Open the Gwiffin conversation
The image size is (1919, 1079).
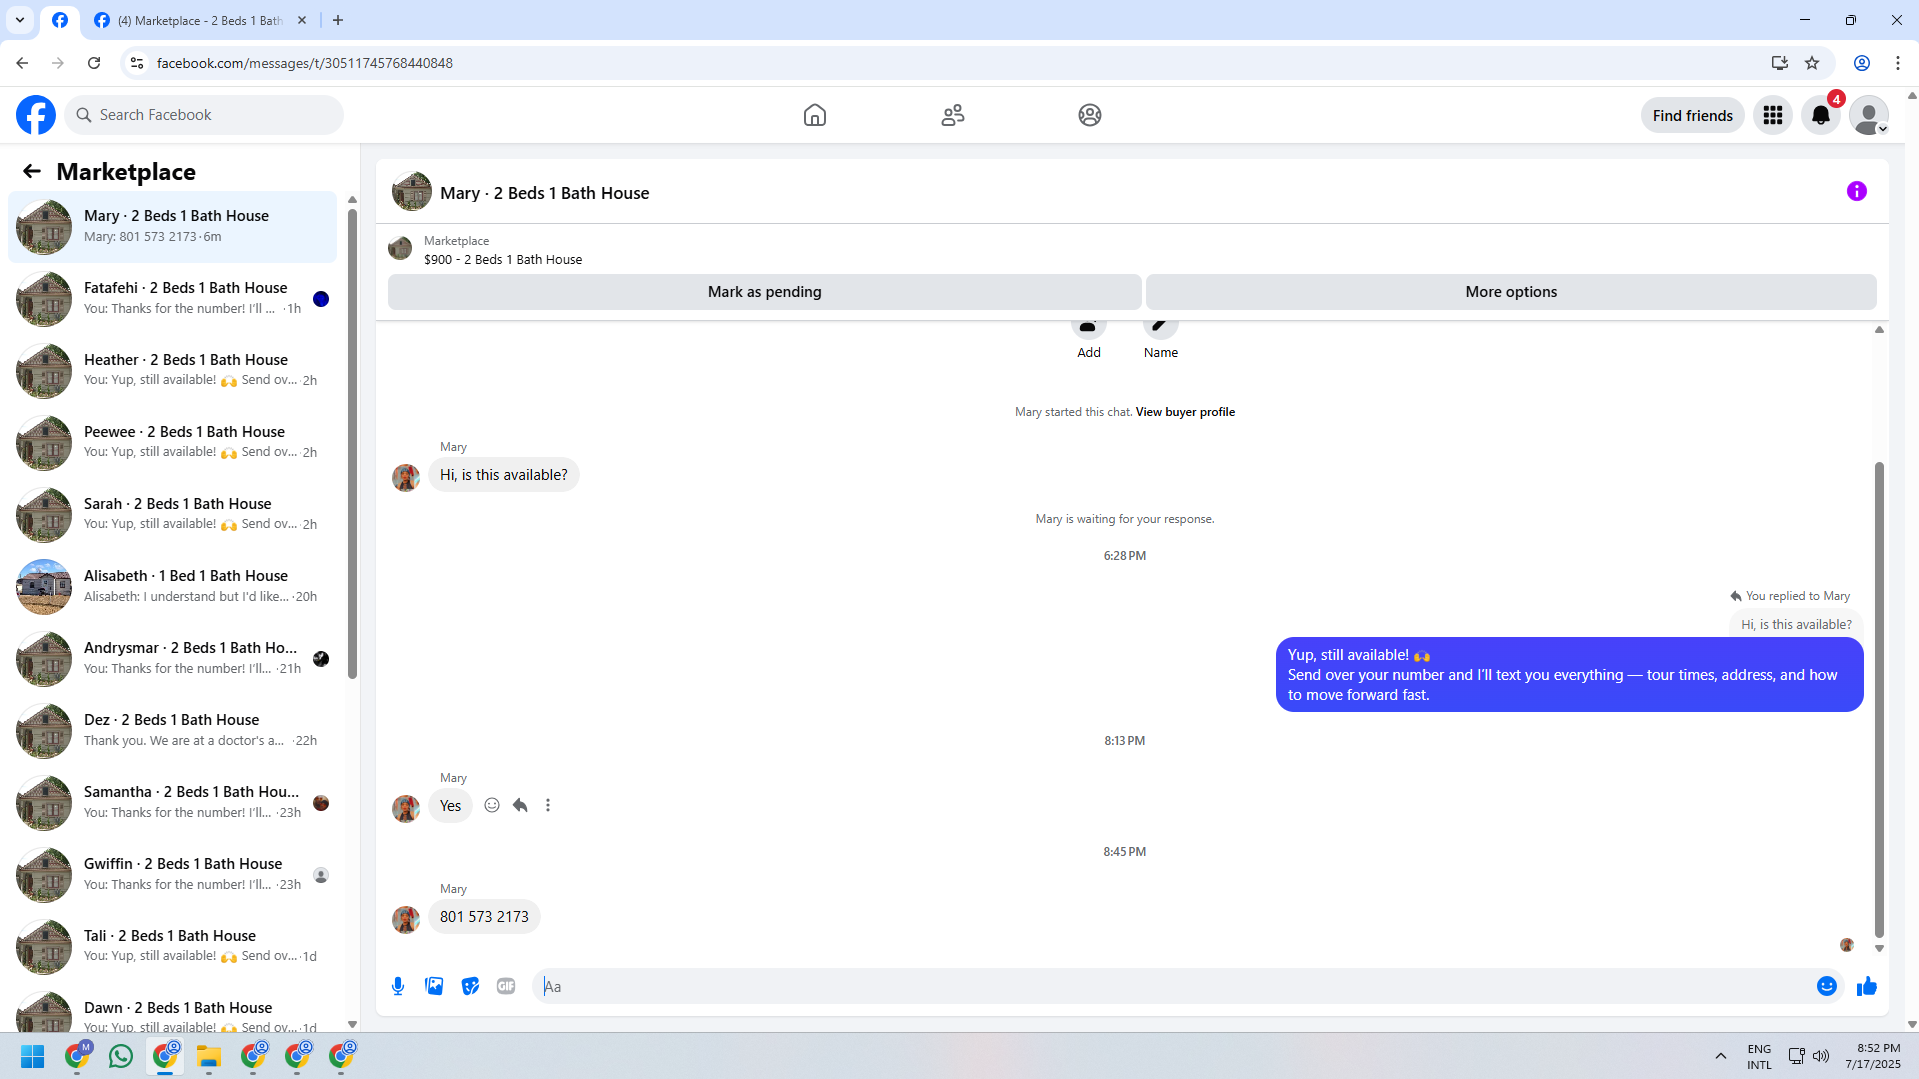(172, 874)
